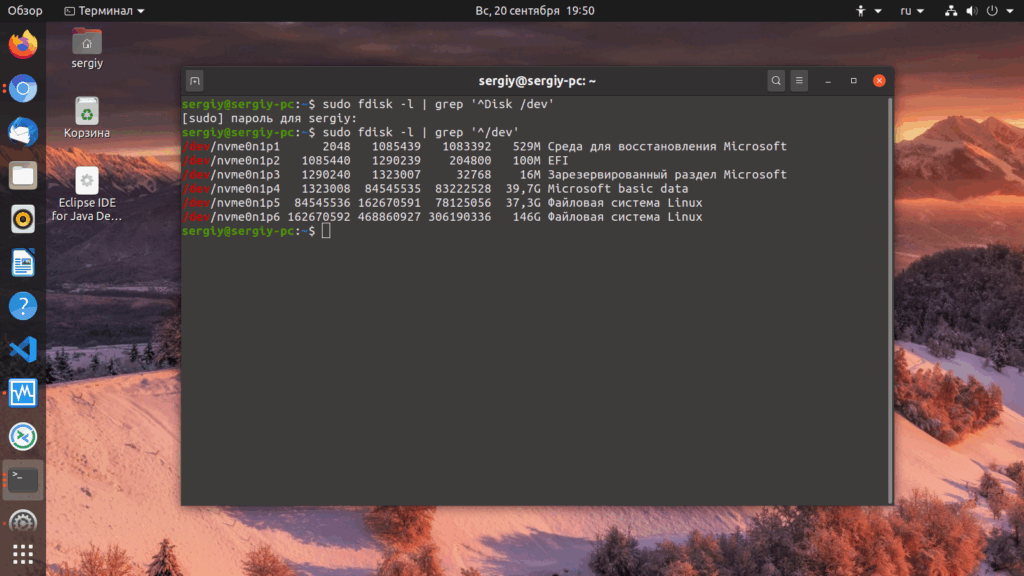Click the volume icon in top bar
The image size is (1024, 576).
[x=972, y=10]
